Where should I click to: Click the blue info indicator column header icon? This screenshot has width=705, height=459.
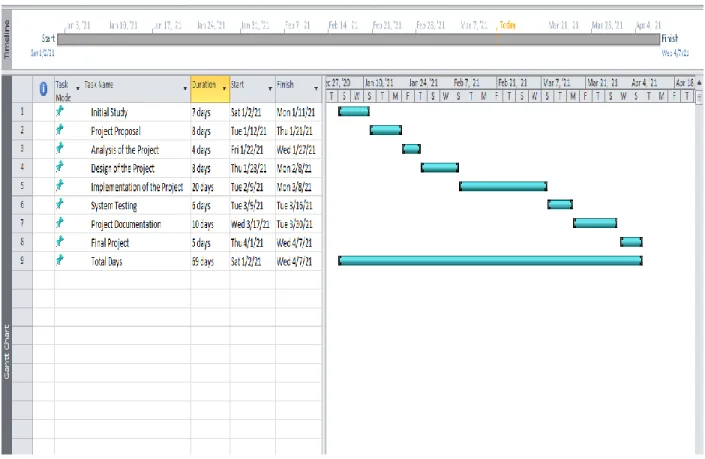[43, 89]
